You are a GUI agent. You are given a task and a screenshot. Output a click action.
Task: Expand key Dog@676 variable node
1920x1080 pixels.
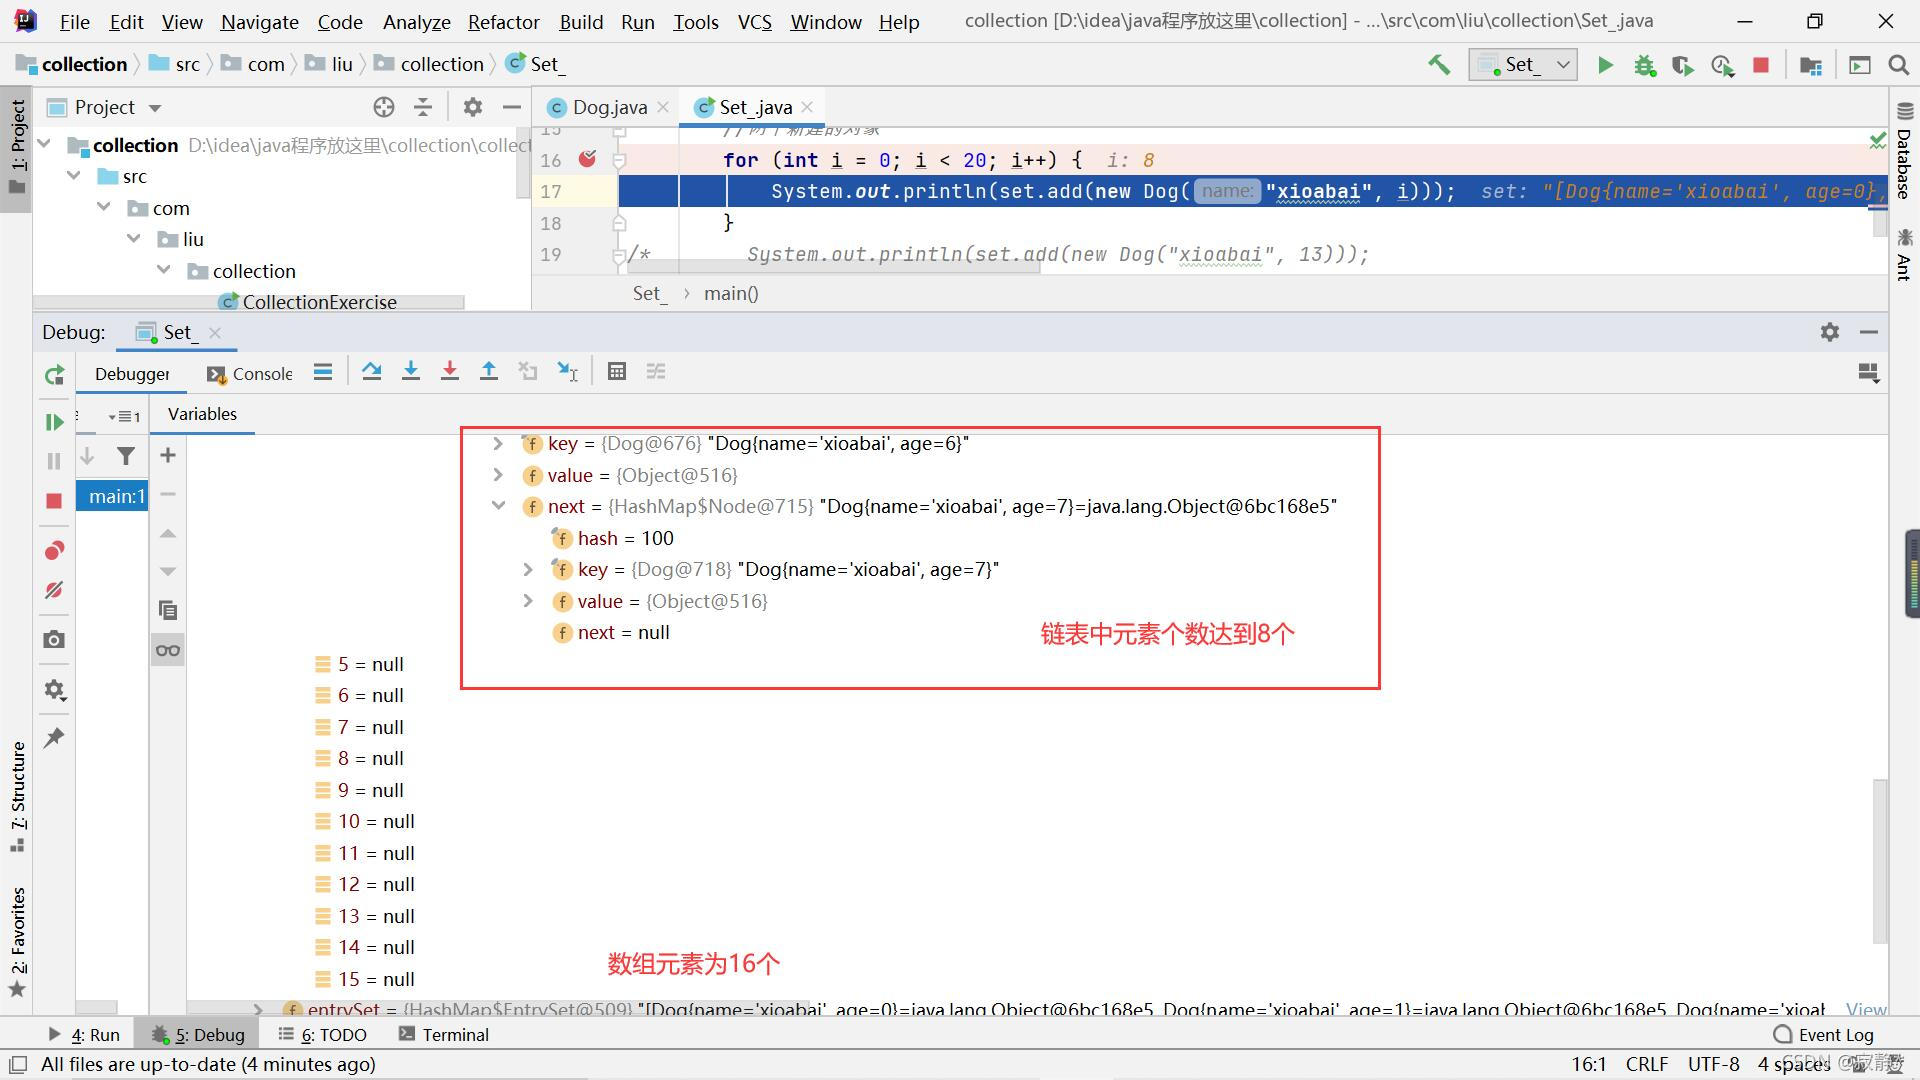click(x=497, y=443)
